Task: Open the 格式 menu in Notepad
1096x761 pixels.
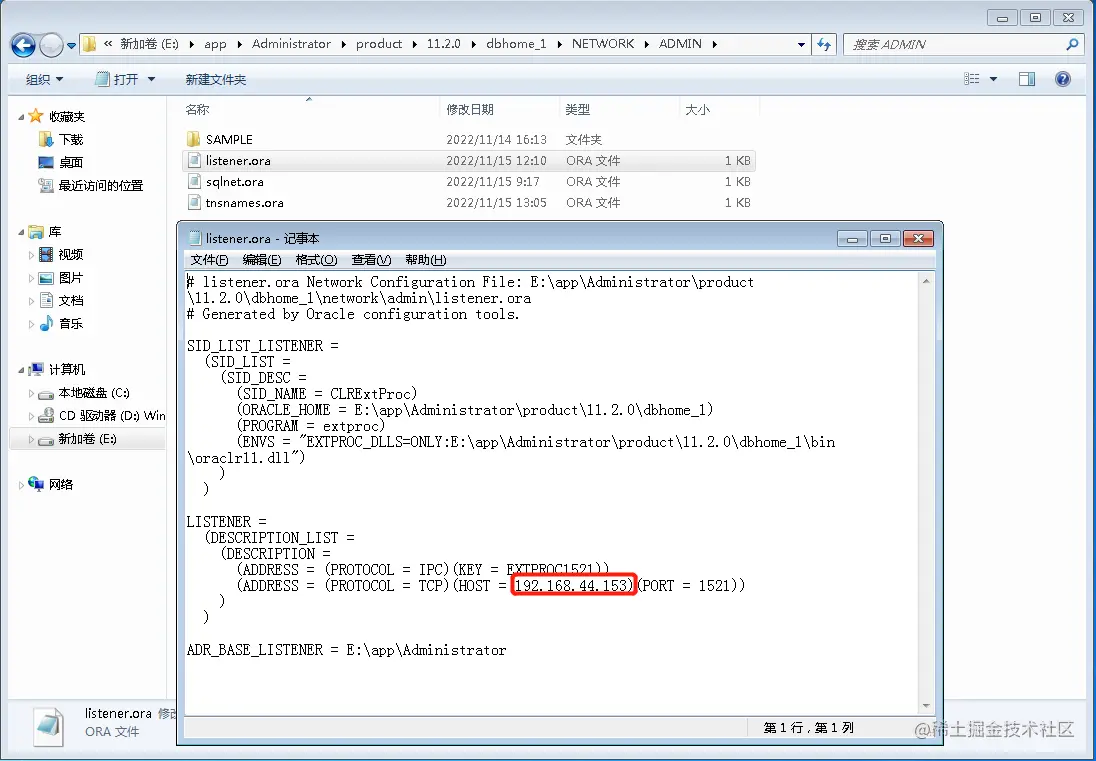Action: [x=316, y=259]
